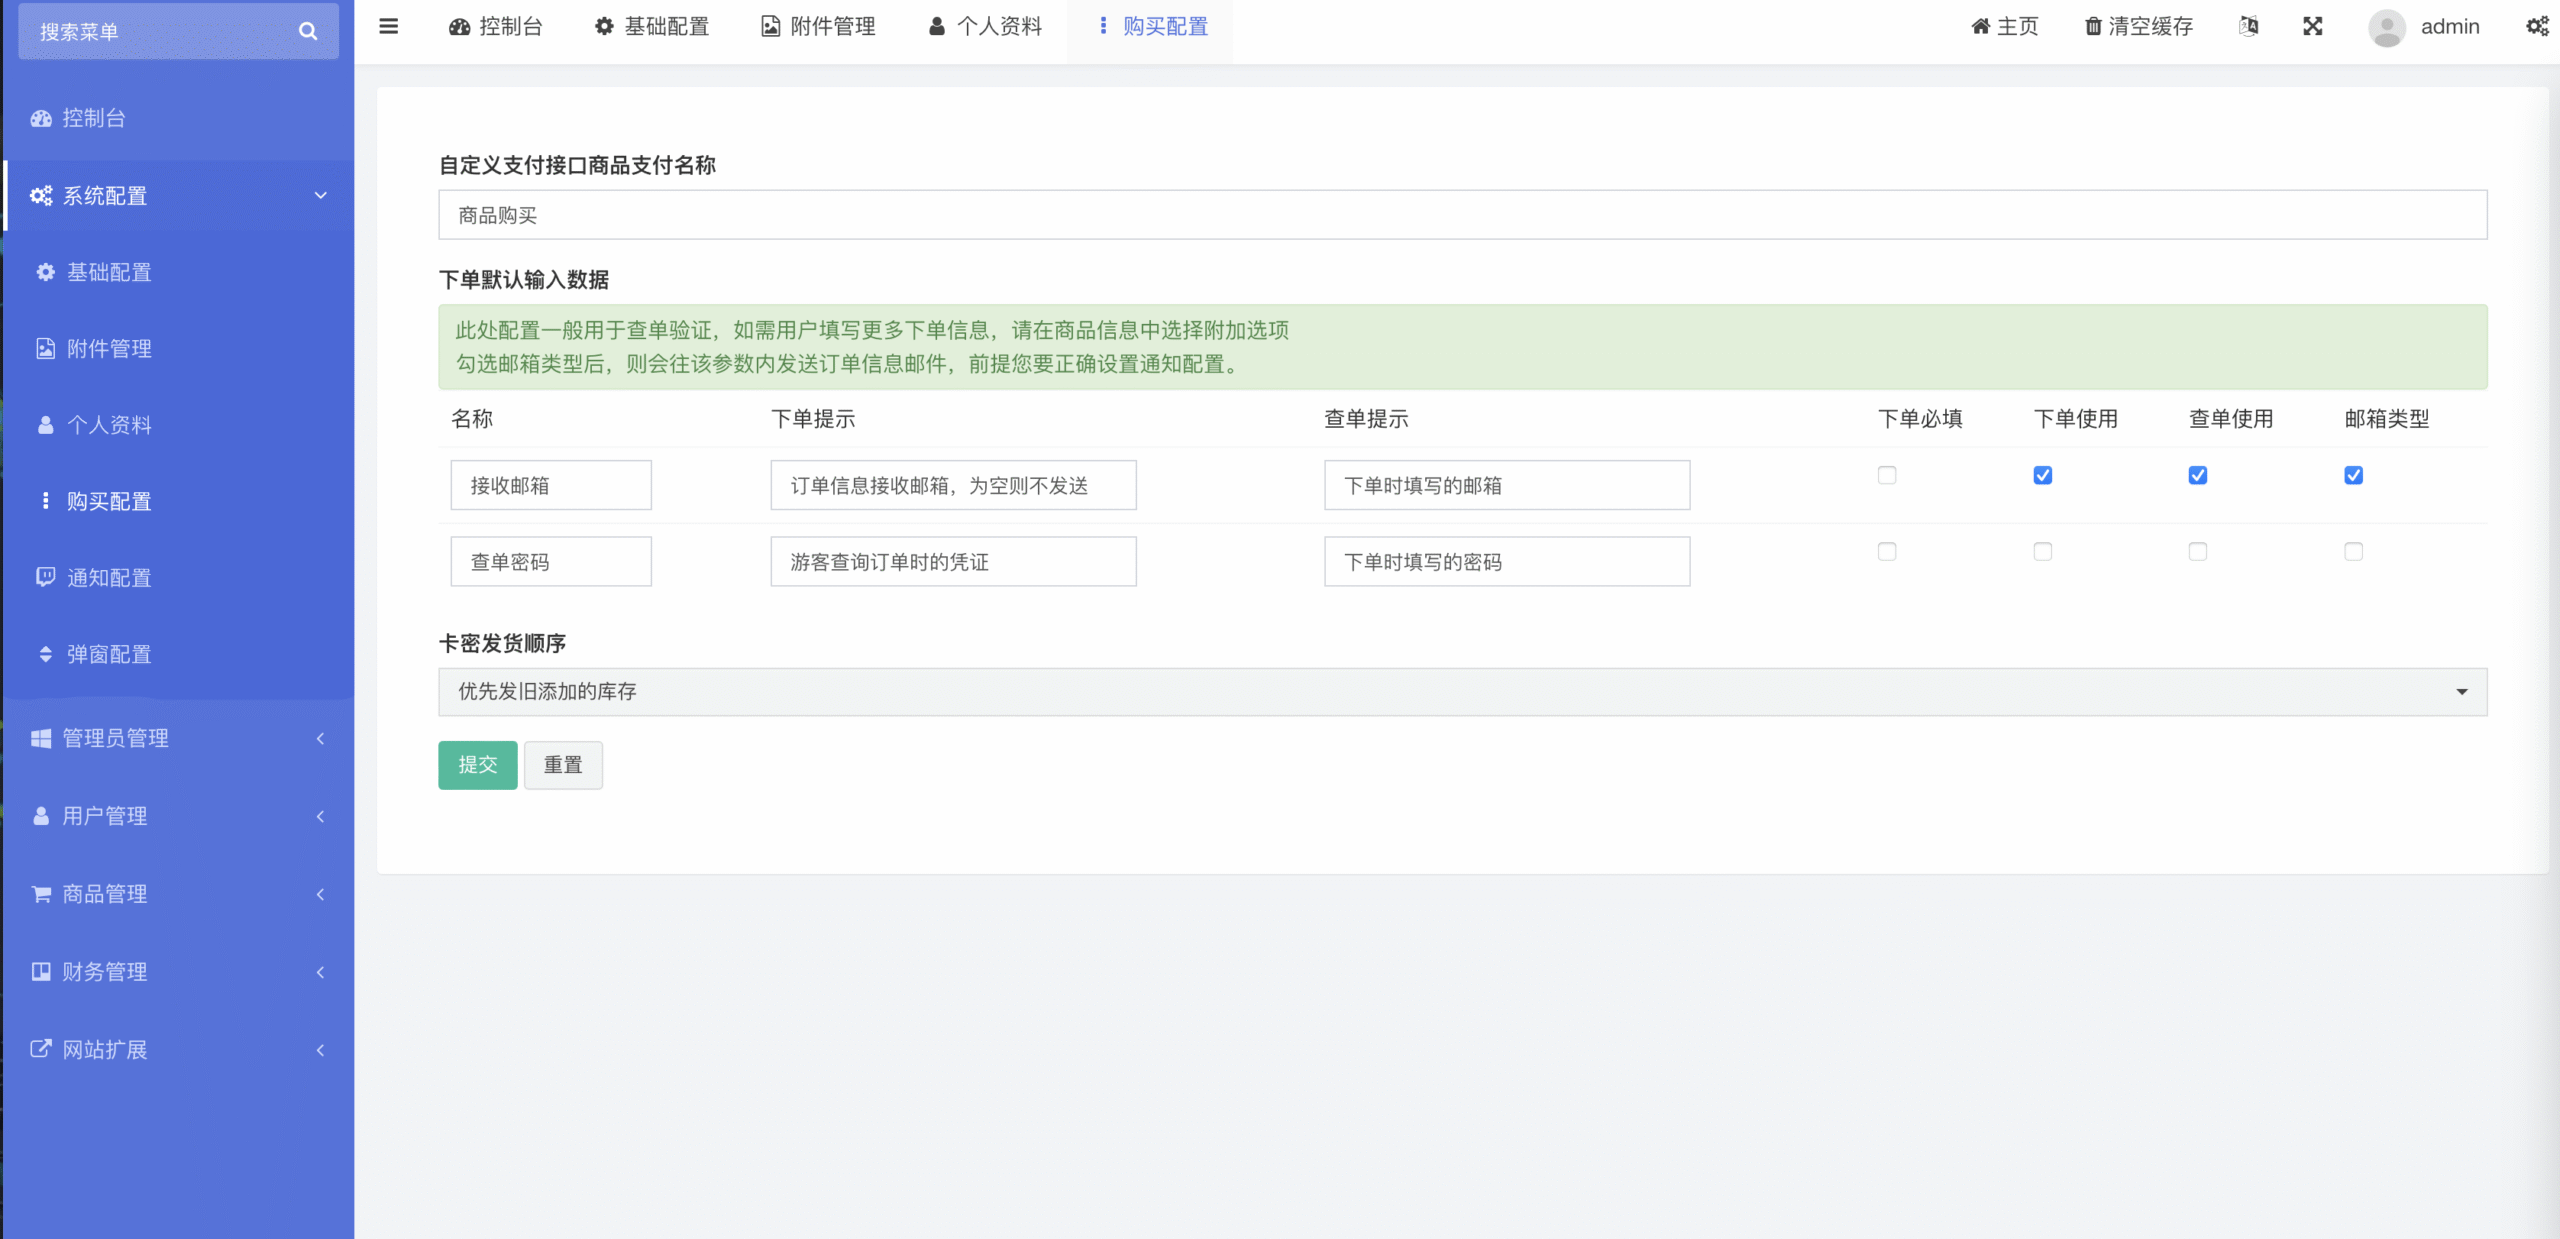The image size is (2560, 1239).
Task: Click the 重置 button
Action: coord(563,765)
